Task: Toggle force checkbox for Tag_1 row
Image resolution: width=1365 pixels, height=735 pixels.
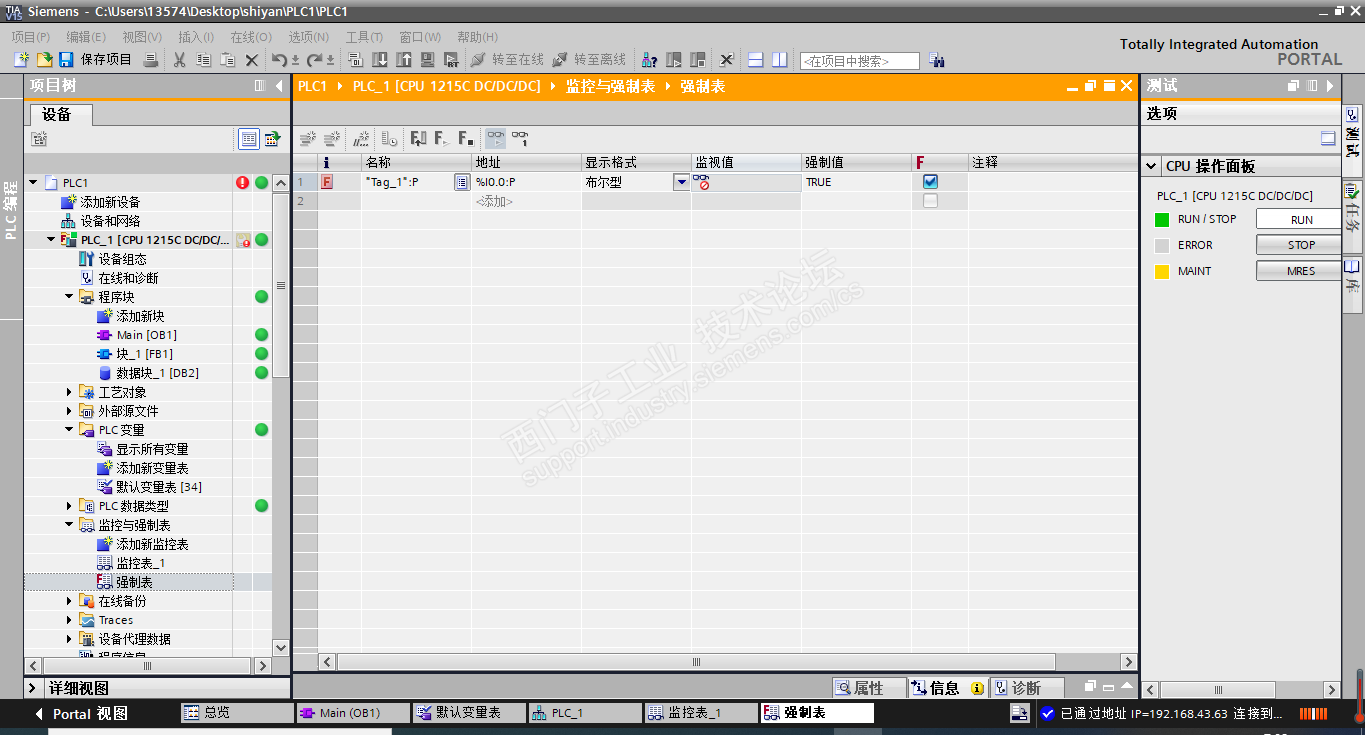Action: [930, 182]
